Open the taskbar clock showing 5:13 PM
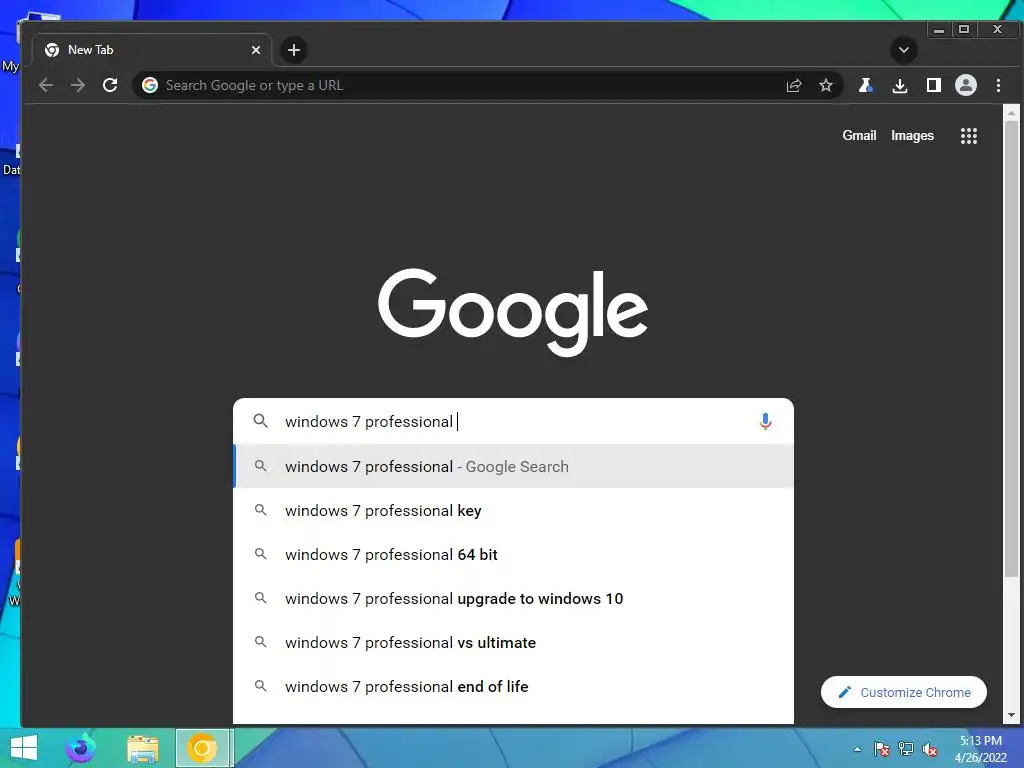 pos(980,749)
